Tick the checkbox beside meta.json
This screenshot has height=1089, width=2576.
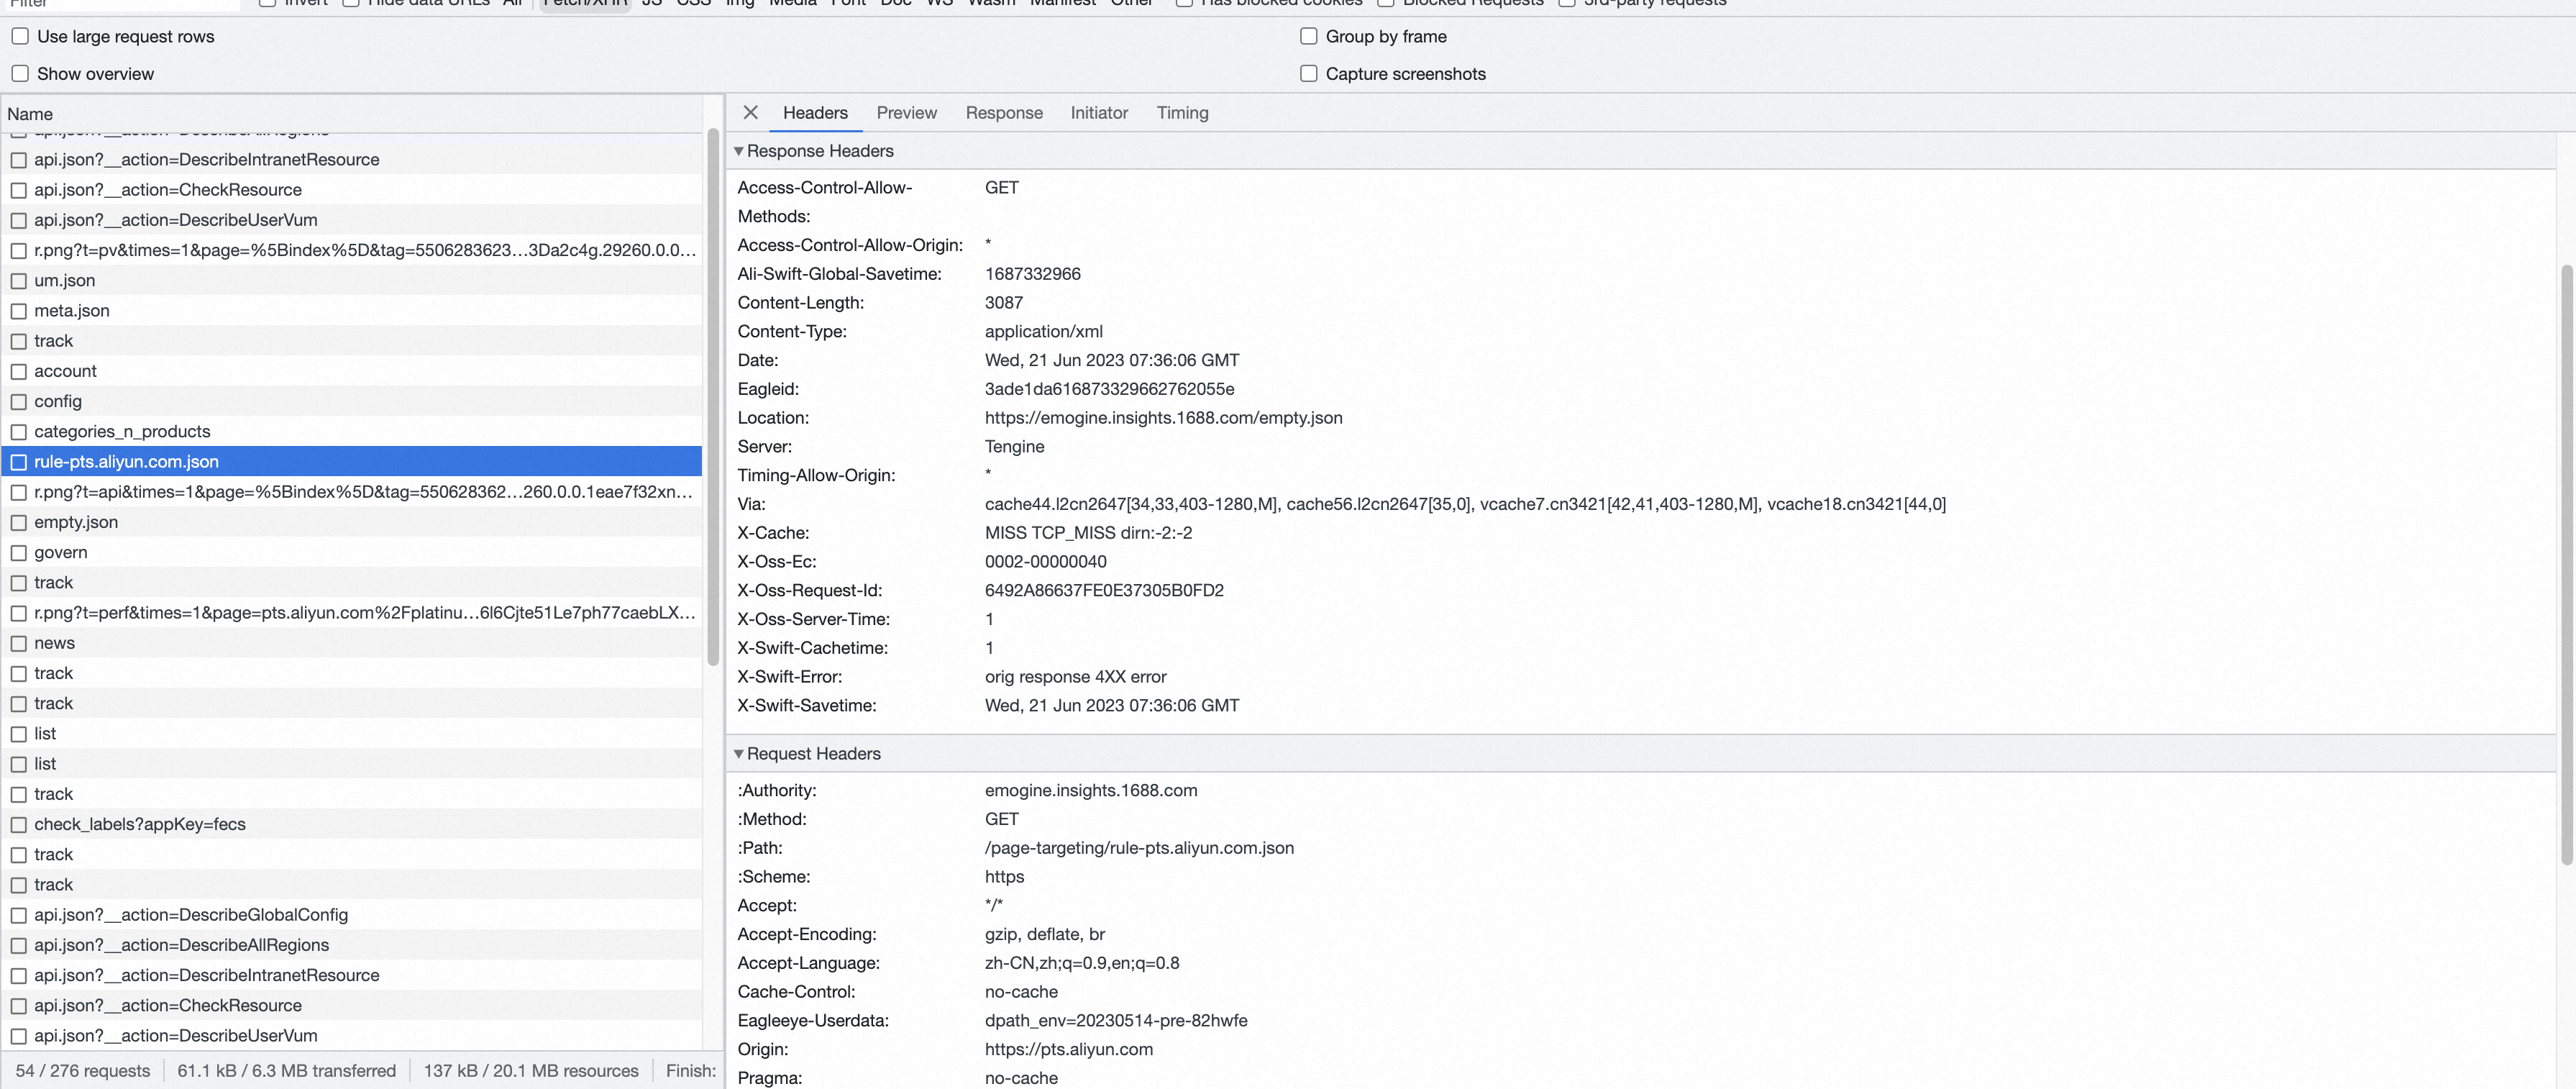click(19, 311)
